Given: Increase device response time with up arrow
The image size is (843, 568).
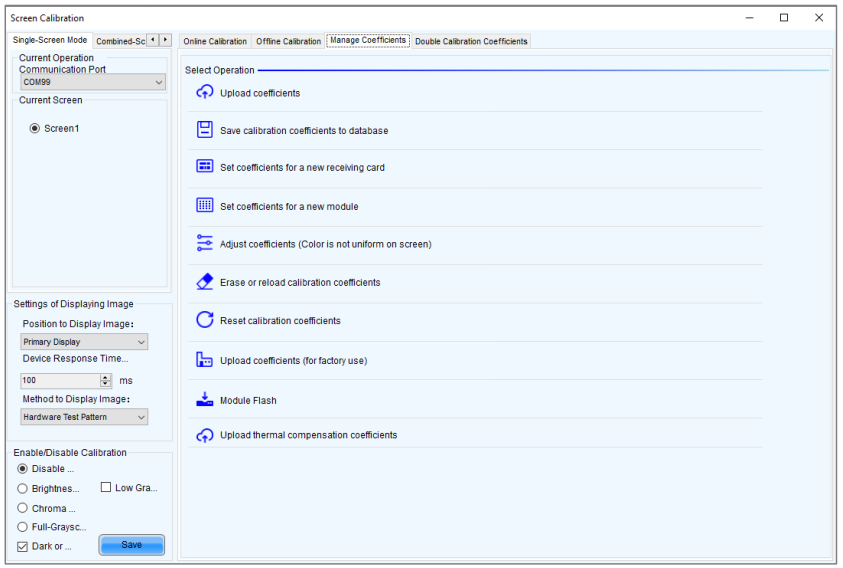Looking at the screenshot, I should [x=105, y=377].
